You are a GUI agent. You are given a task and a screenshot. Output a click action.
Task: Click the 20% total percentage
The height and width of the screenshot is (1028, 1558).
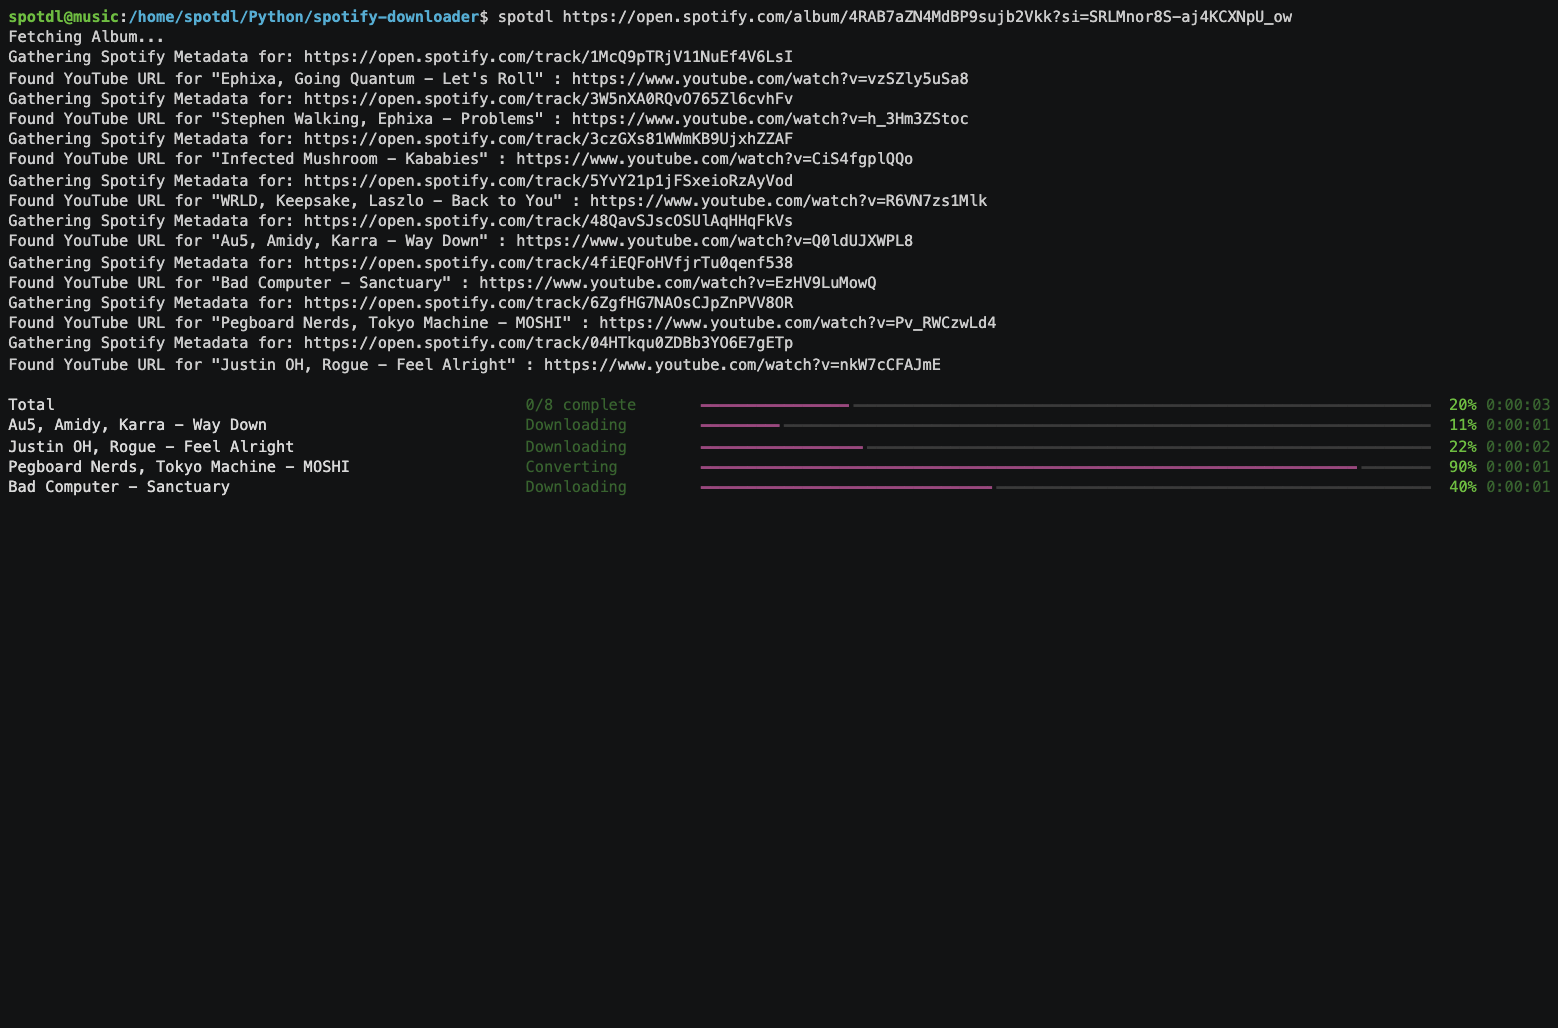pos(1463,405)
